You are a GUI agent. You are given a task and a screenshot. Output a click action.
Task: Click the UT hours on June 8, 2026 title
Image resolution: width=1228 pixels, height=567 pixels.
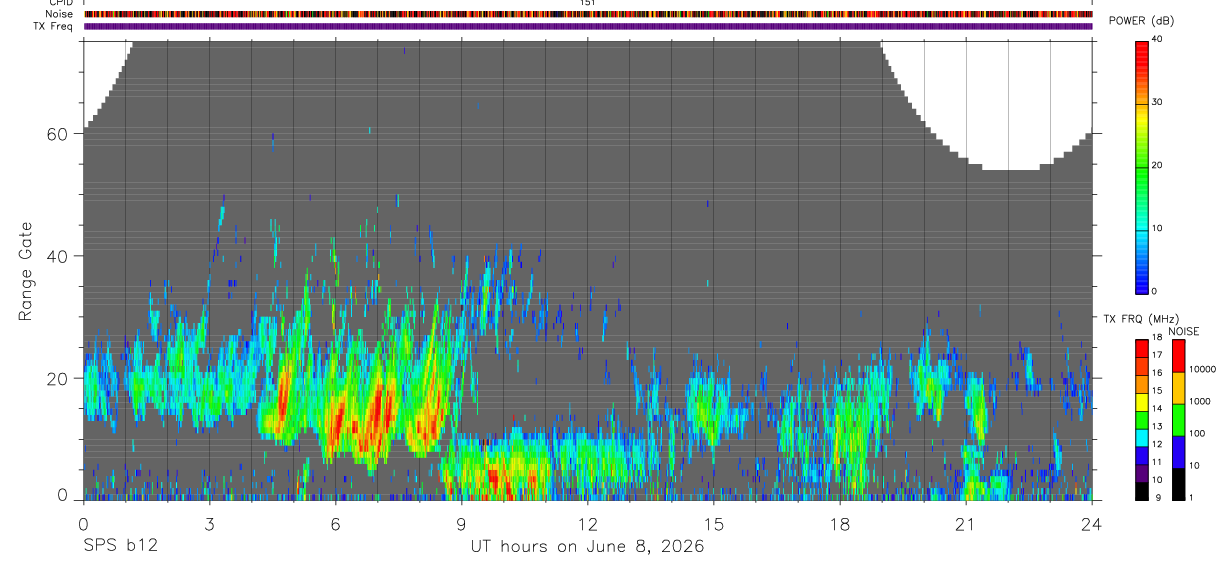pos(587,546)
